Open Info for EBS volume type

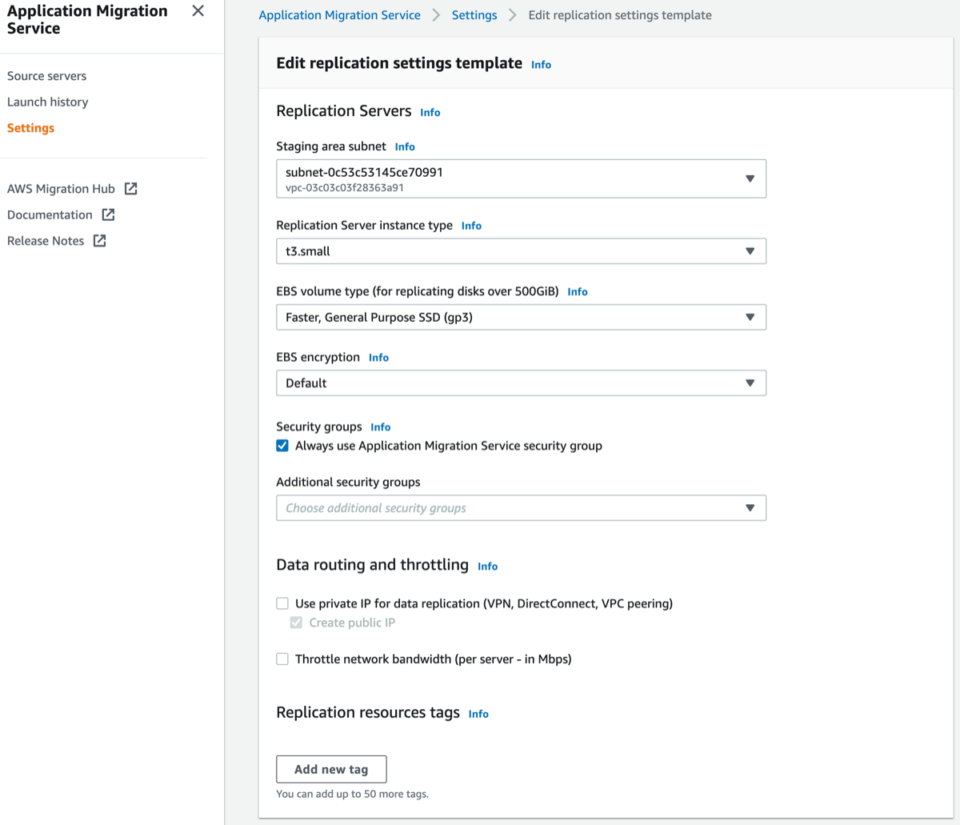coord(577,292)
